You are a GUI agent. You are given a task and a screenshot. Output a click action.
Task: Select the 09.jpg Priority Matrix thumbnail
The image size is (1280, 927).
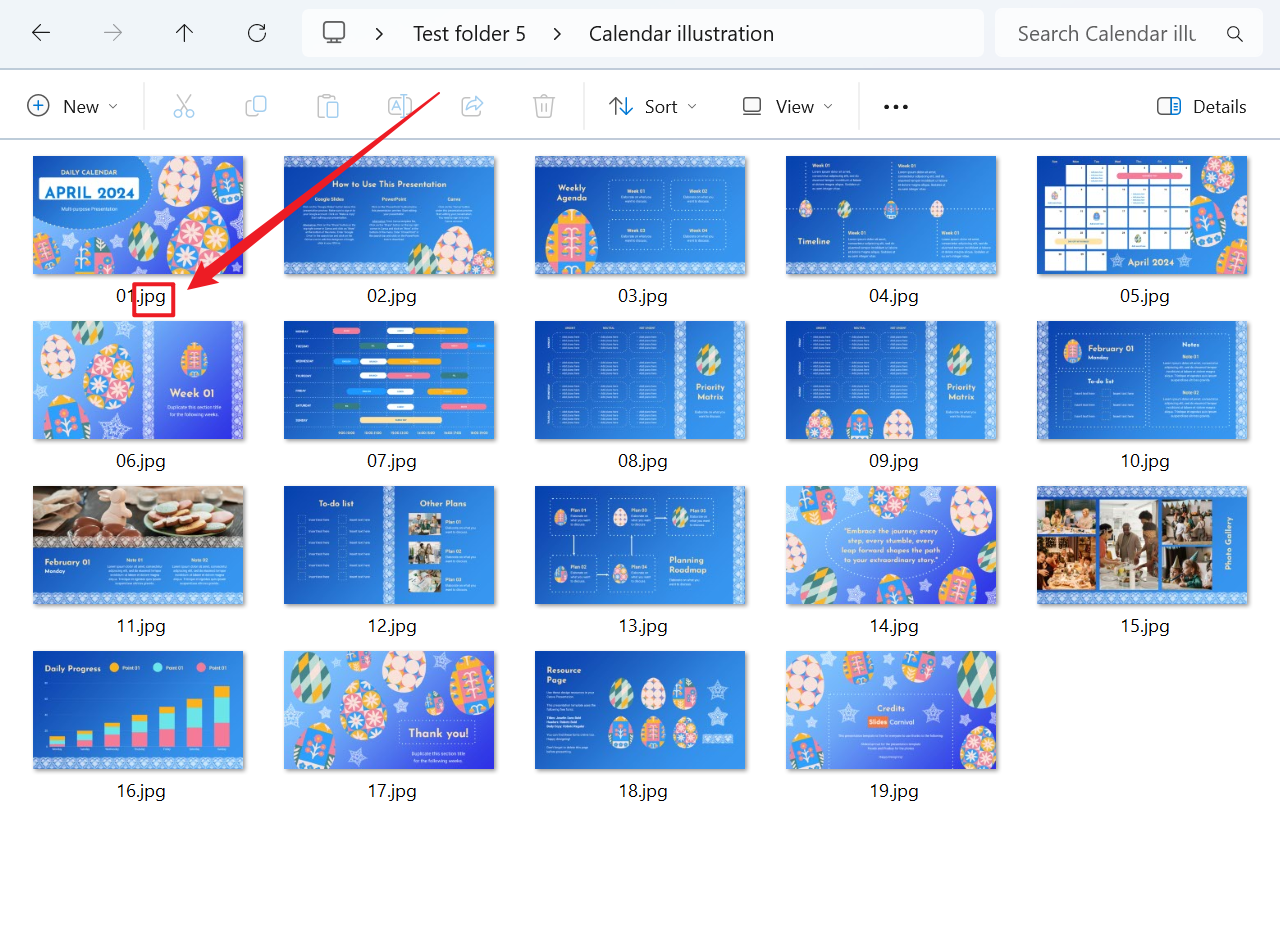[x=891, y=380]
